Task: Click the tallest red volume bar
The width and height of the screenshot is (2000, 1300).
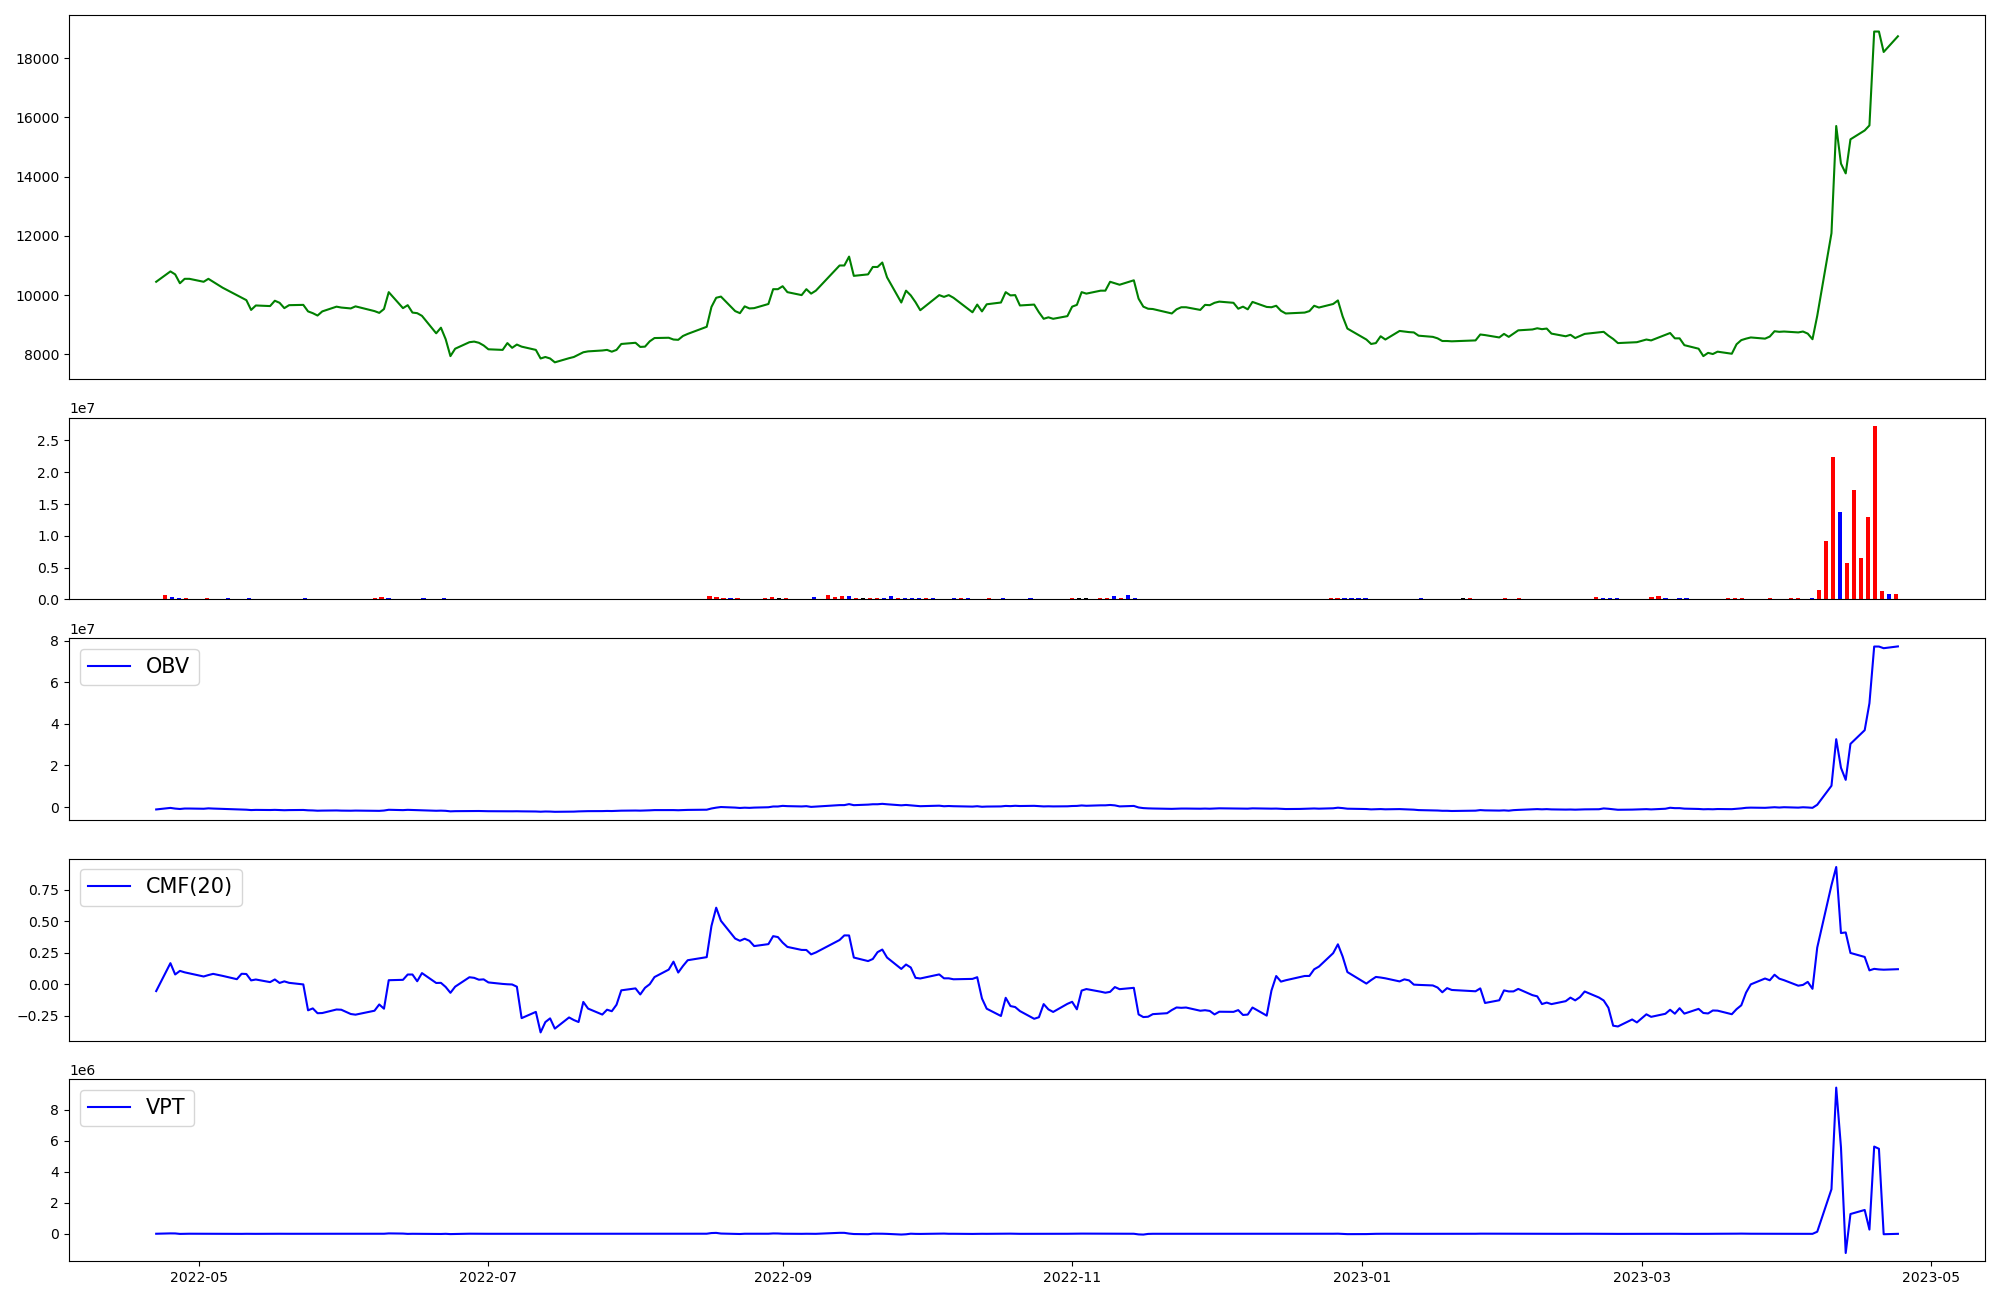Action: pyautogui.click(x=1875, y=512)
